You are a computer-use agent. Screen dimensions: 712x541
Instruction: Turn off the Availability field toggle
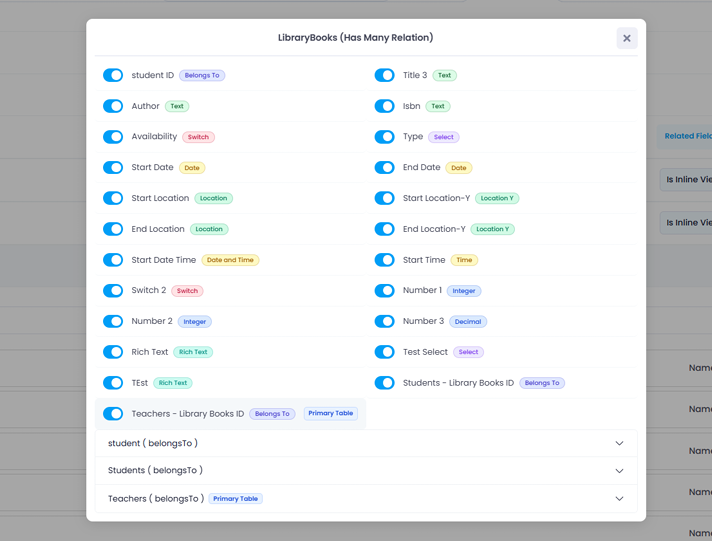[x=113, y=137]
